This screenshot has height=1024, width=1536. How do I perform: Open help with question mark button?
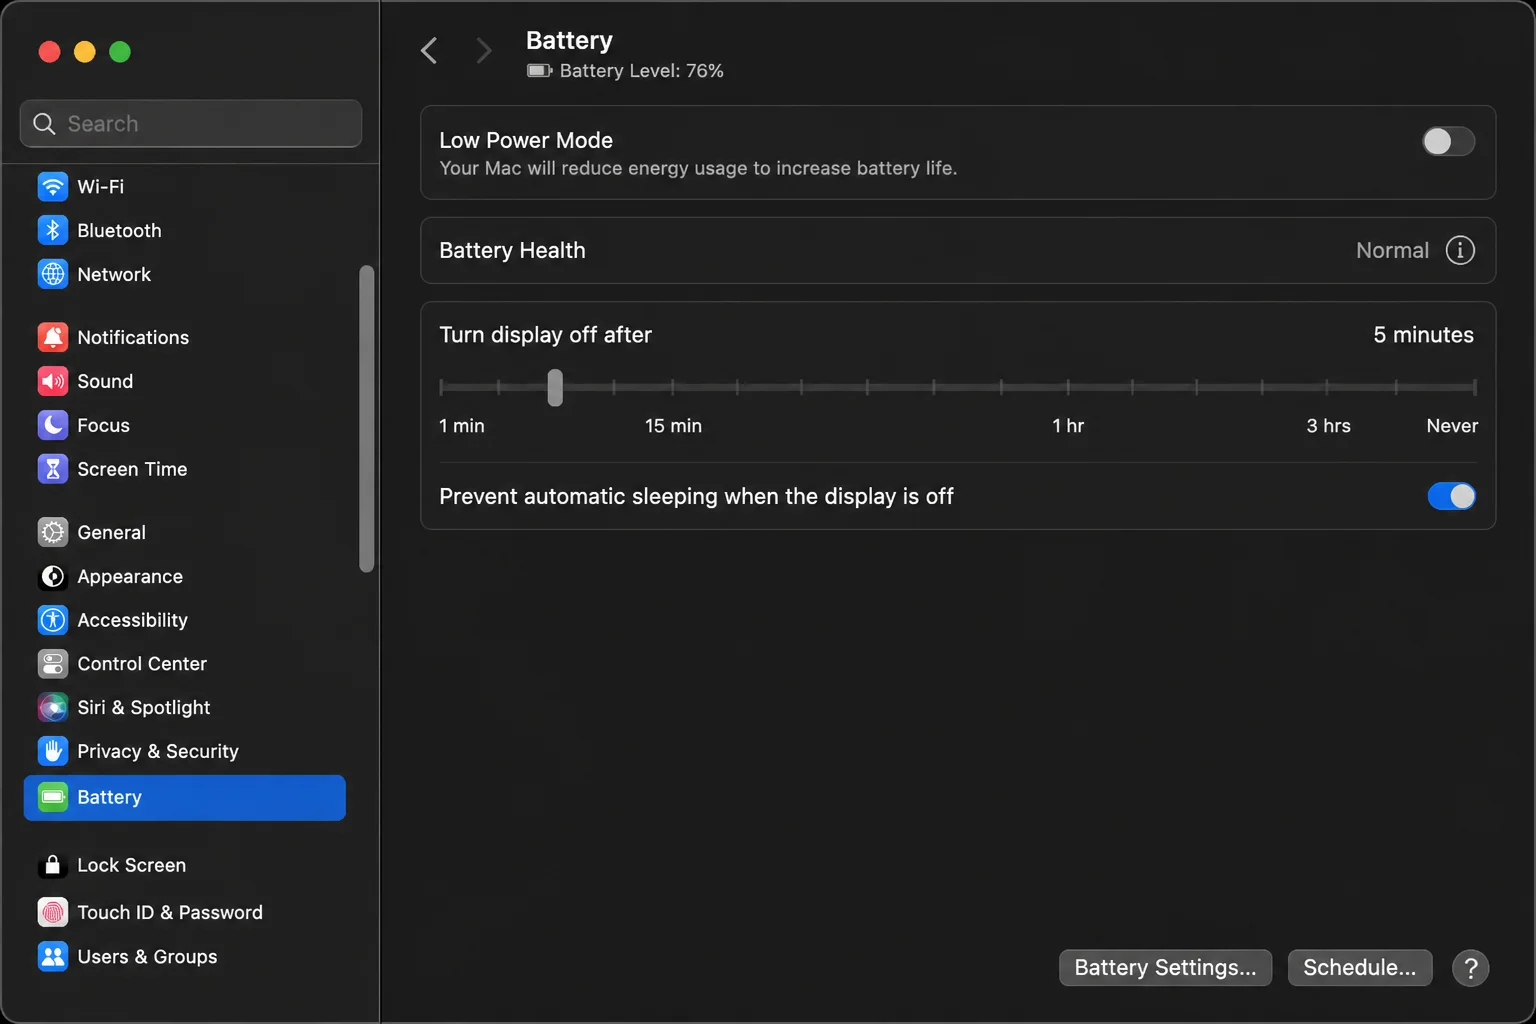click(1470, 968)
